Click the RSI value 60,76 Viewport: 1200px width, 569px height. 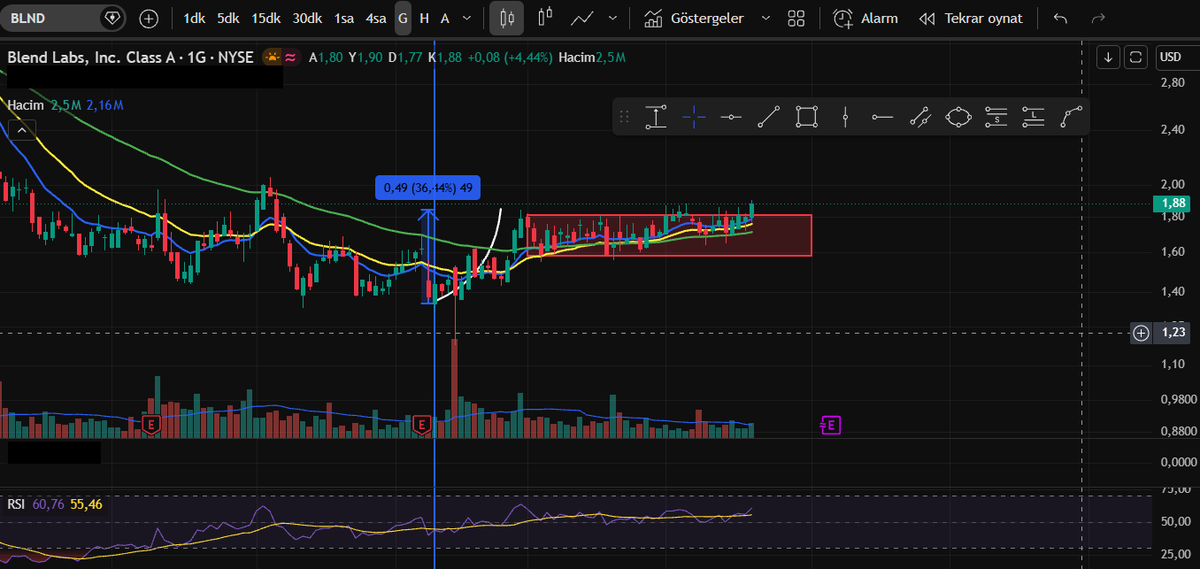[48, 503]
